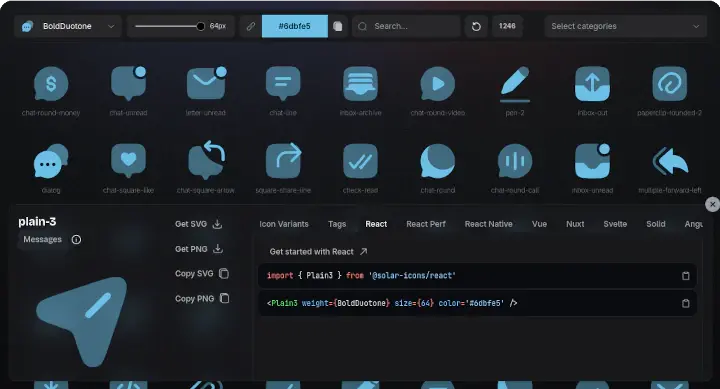Click the large plain-3 icon preview
Viewport: 720px width, 389px height.
(82, 321)
